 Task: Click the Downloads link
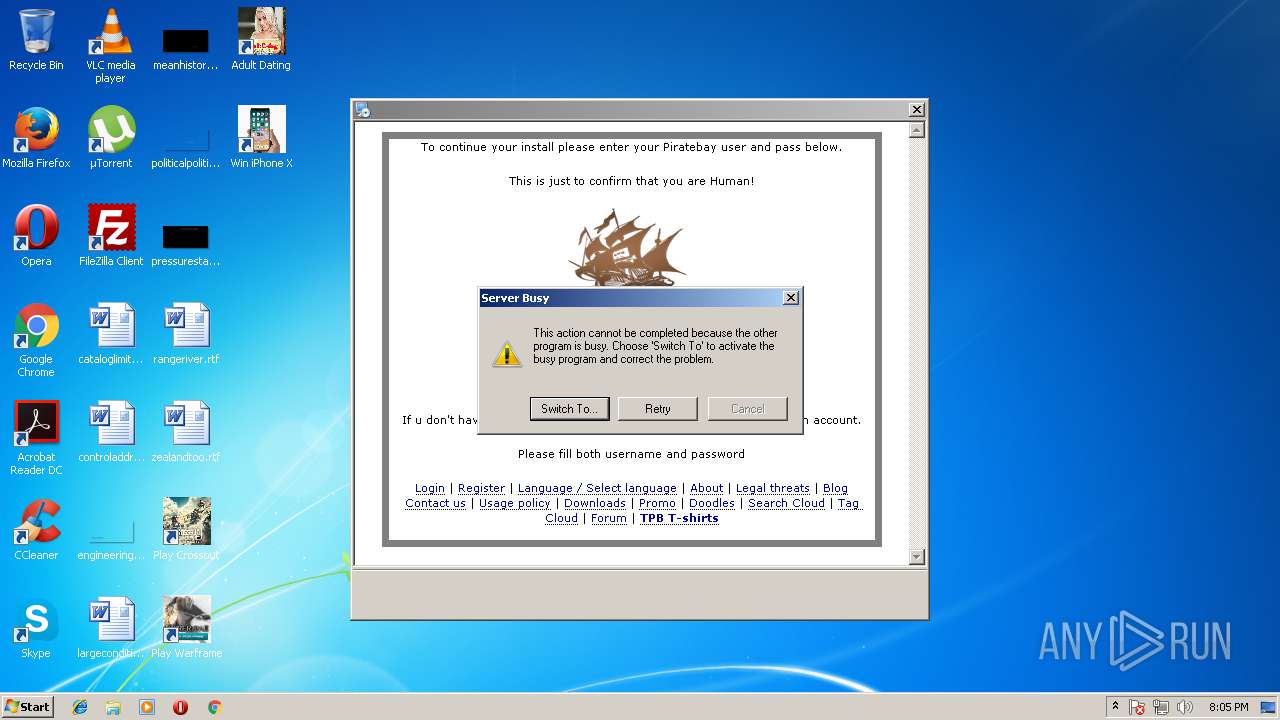[595, 503]
